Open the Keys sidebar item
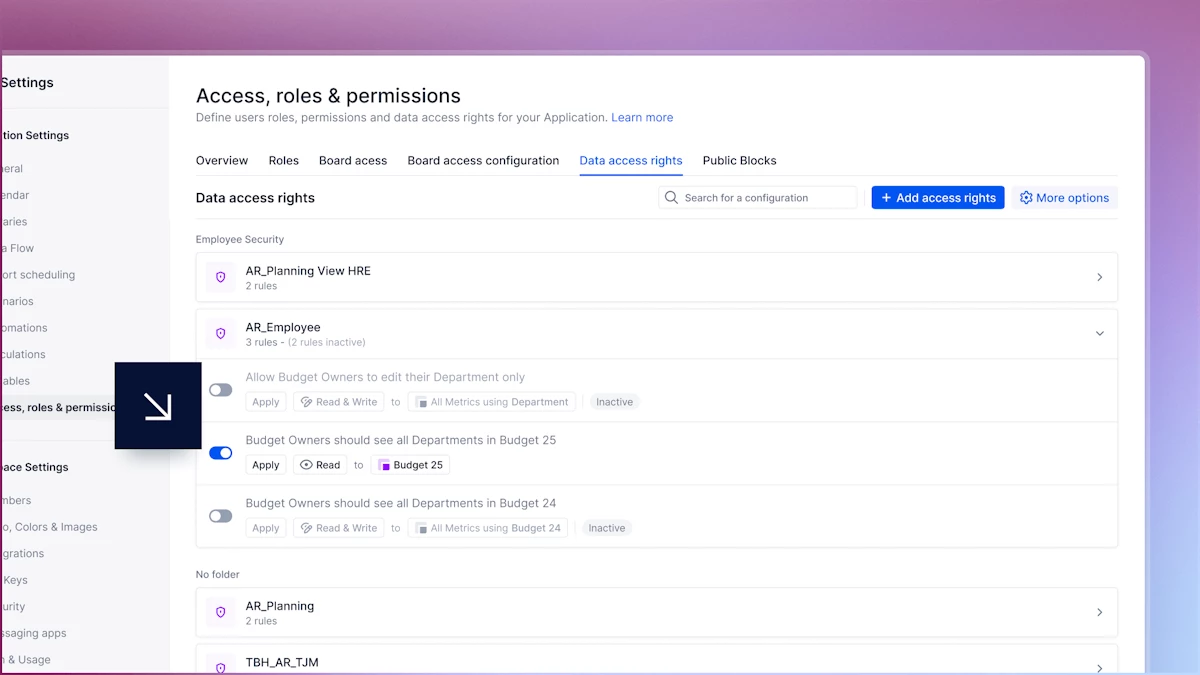 [x=14, y=580]
